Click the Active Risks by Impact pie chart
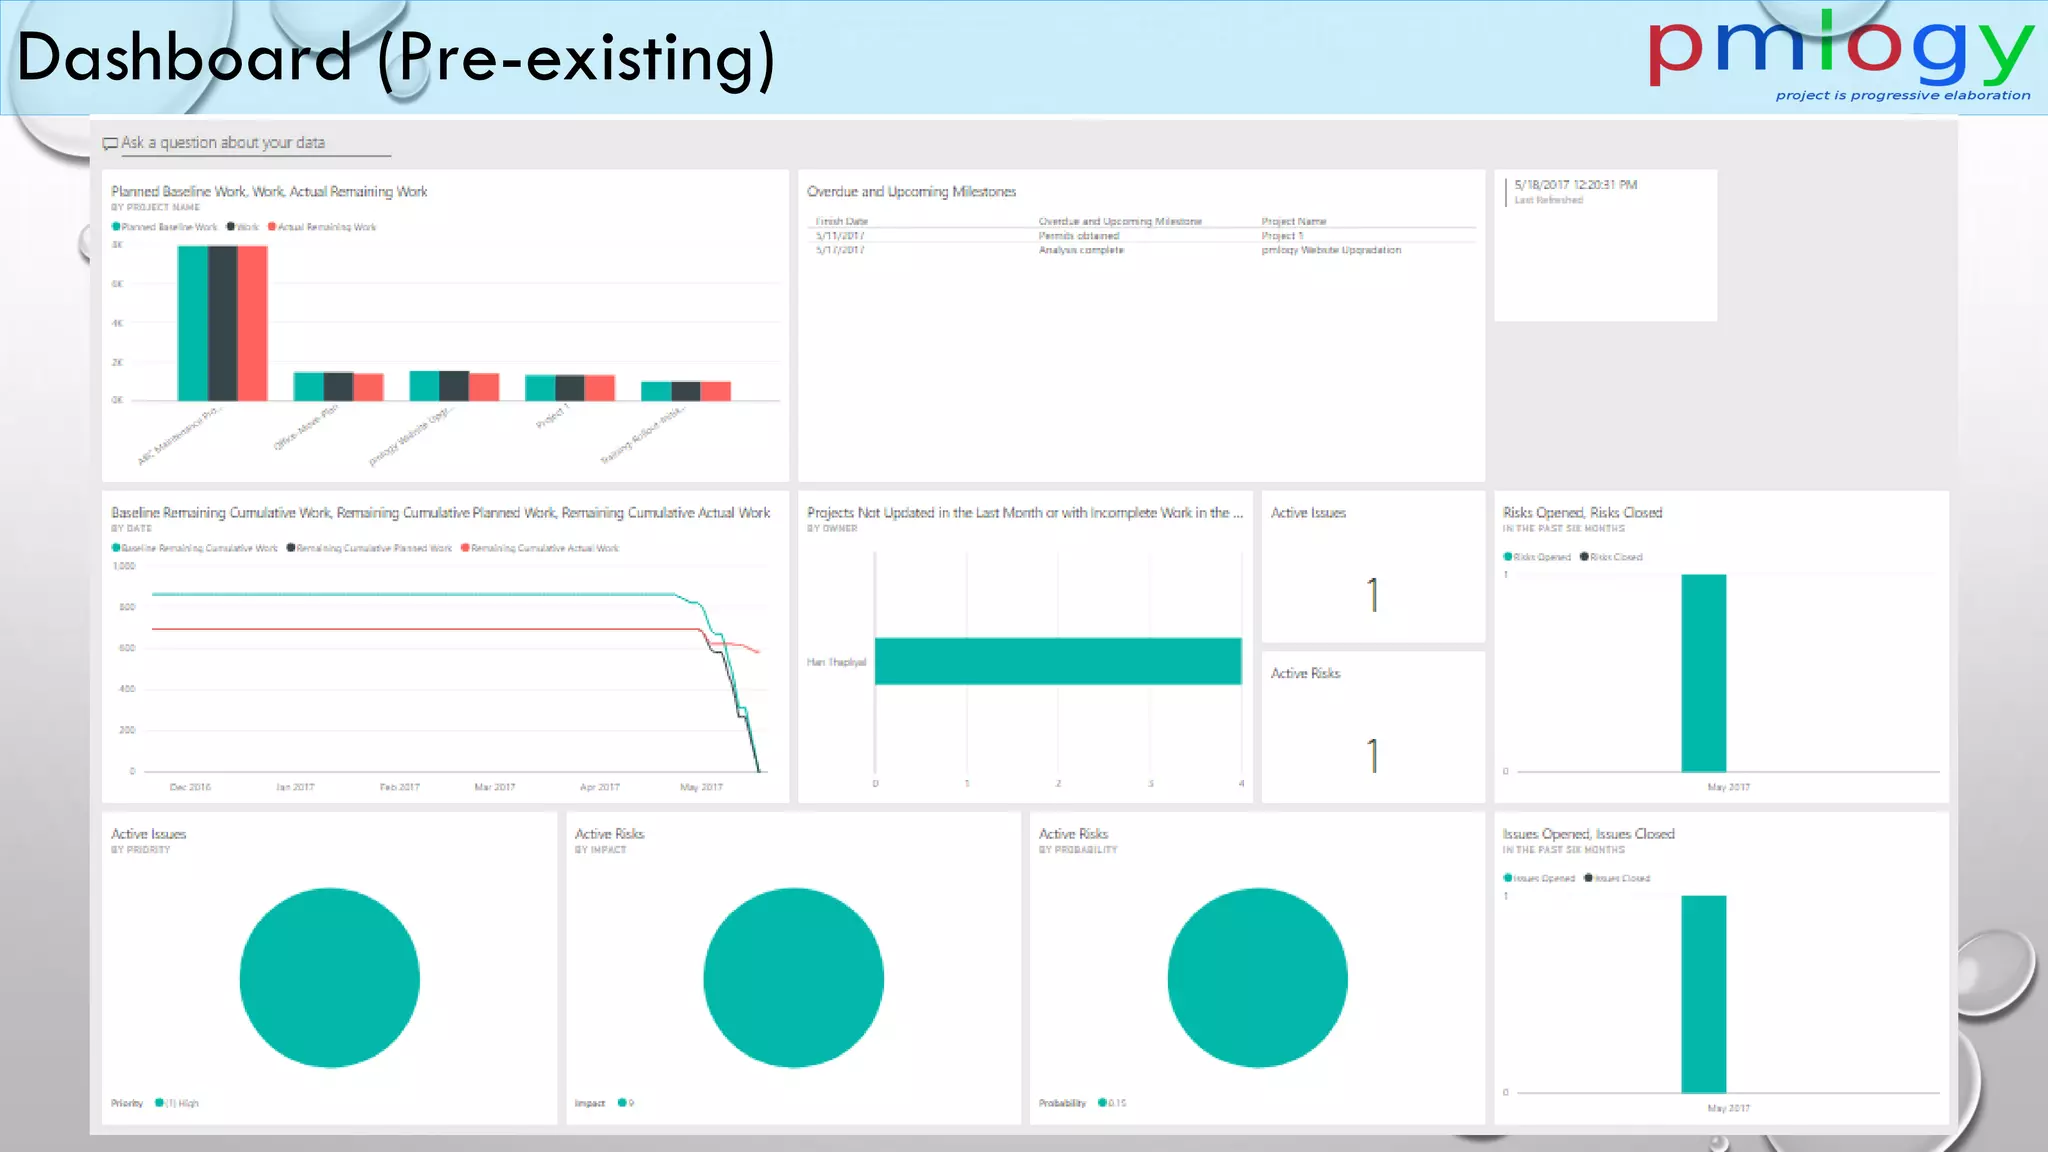Image resolution: width=2048 pixels, height=1152 pixels. point(793,978)
